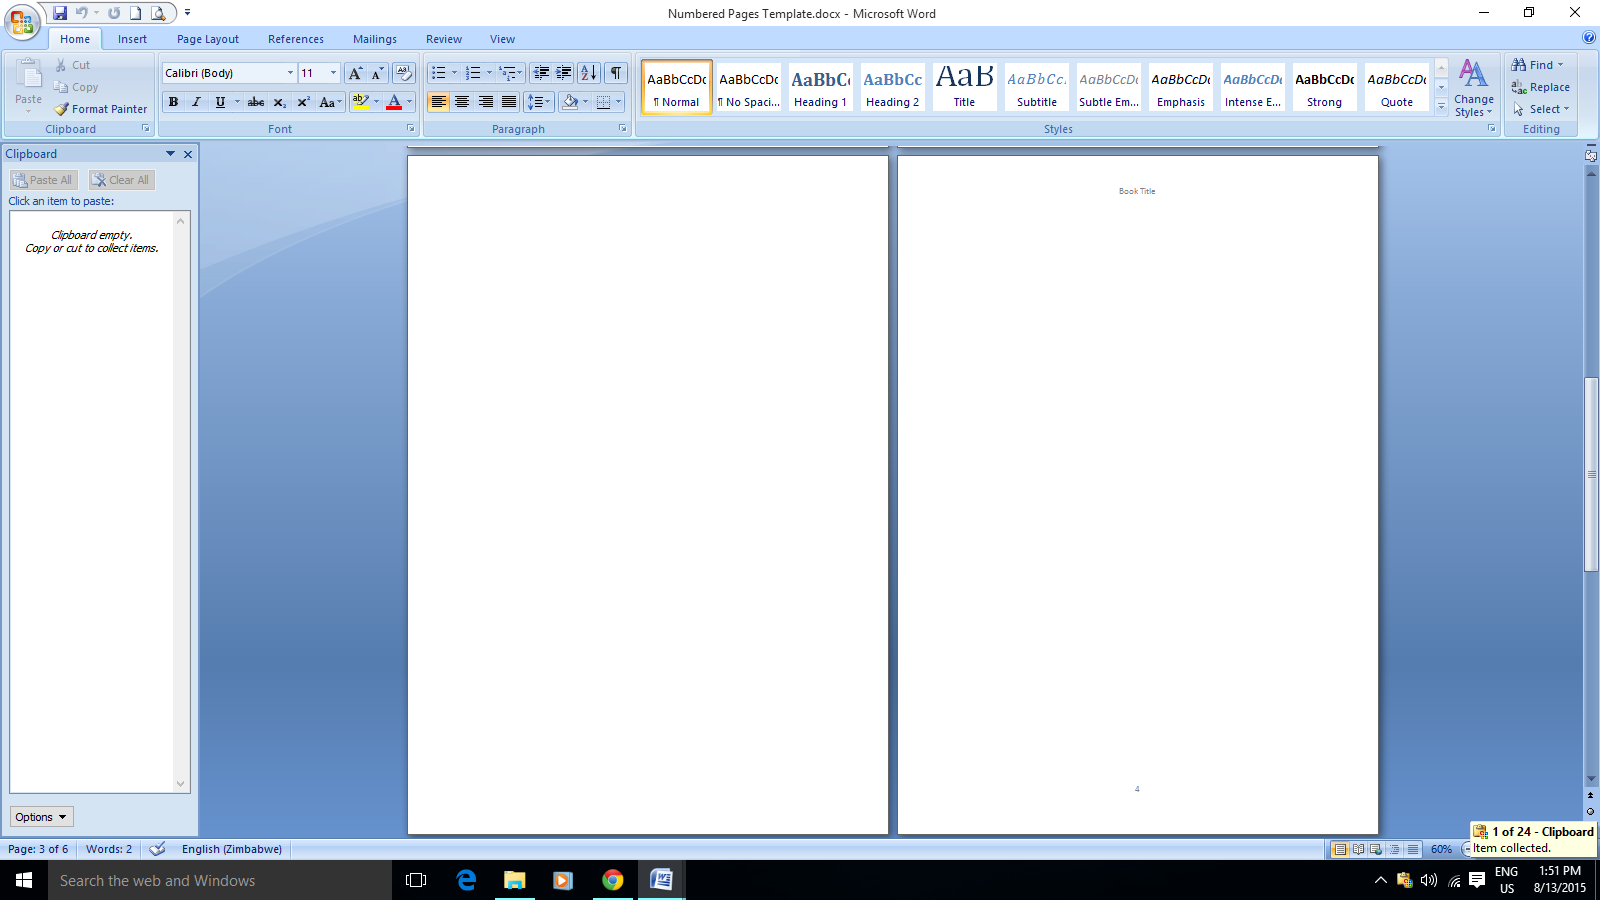This screenshot has height=900, width=1600.
Task: Expand the font name dropdown
Action: point(290,73)
